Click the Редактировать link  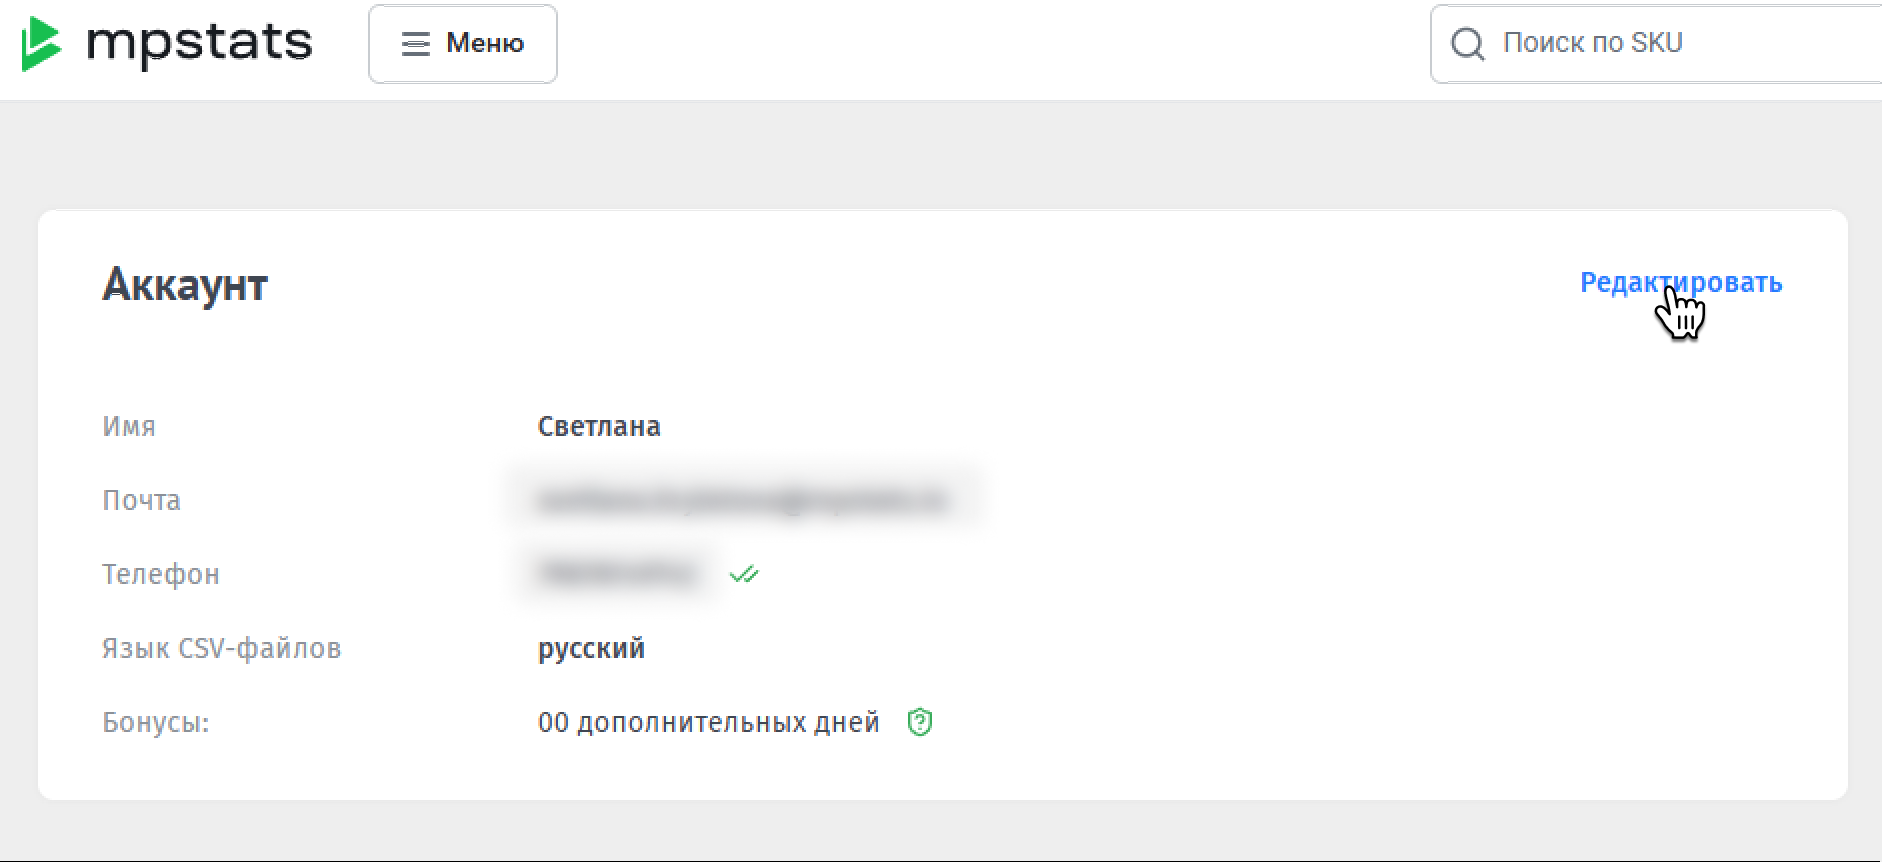point(1680,283)
